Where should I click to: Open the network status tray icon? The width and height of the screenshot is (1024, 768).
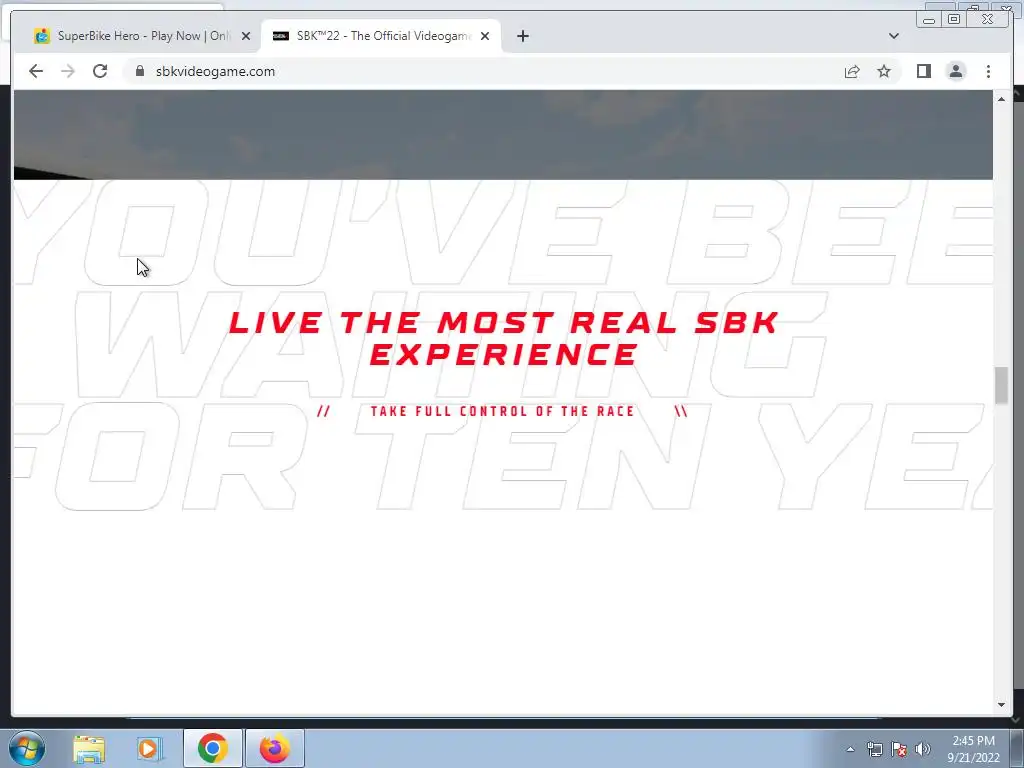point(874,749)
